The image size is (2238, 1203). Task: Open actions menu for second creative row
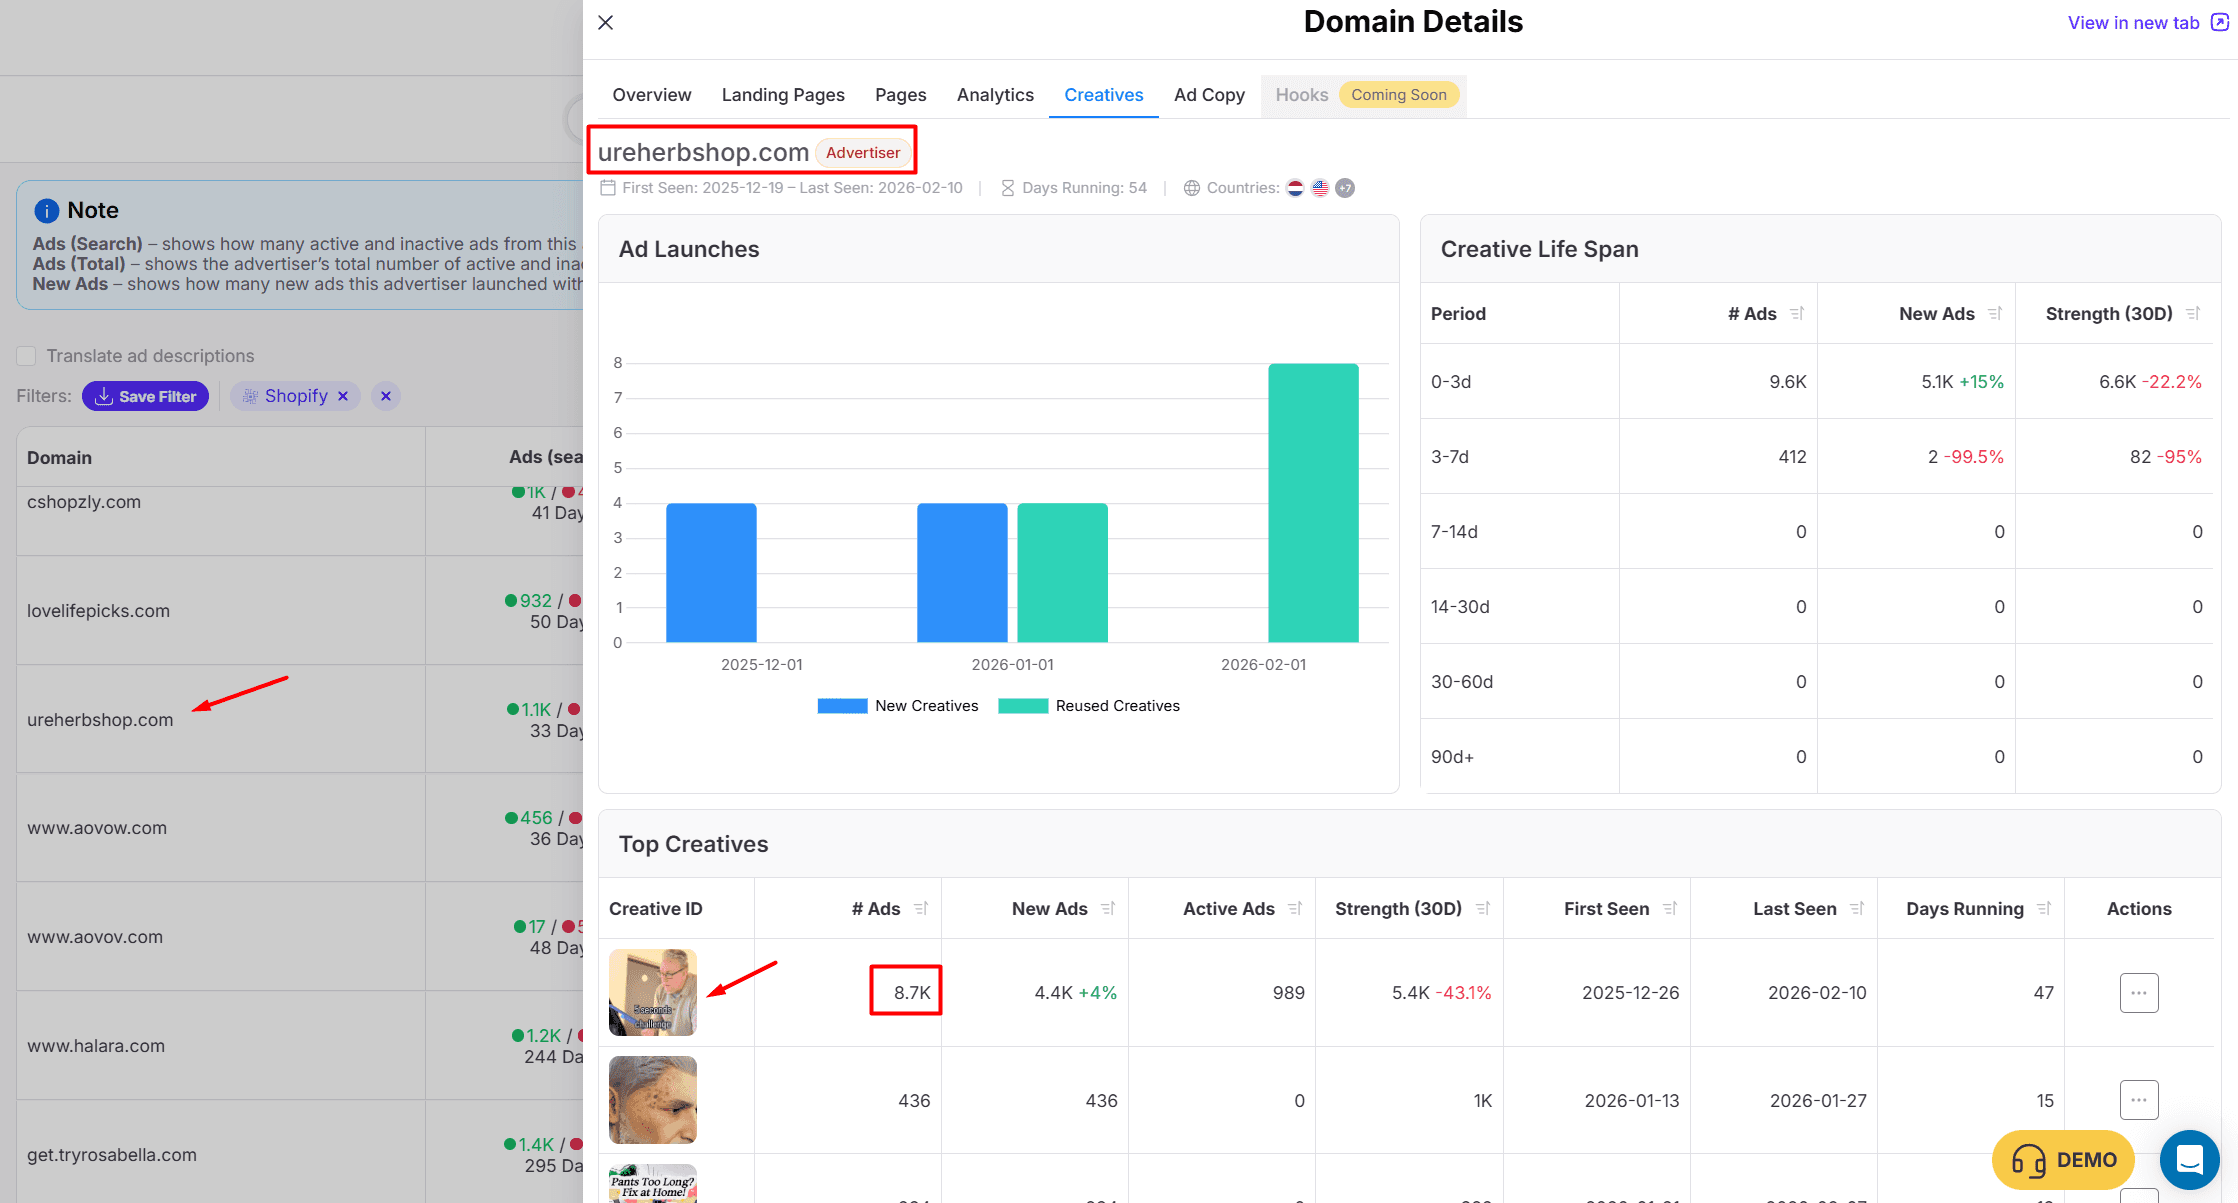click(x=2139, y=1100)
